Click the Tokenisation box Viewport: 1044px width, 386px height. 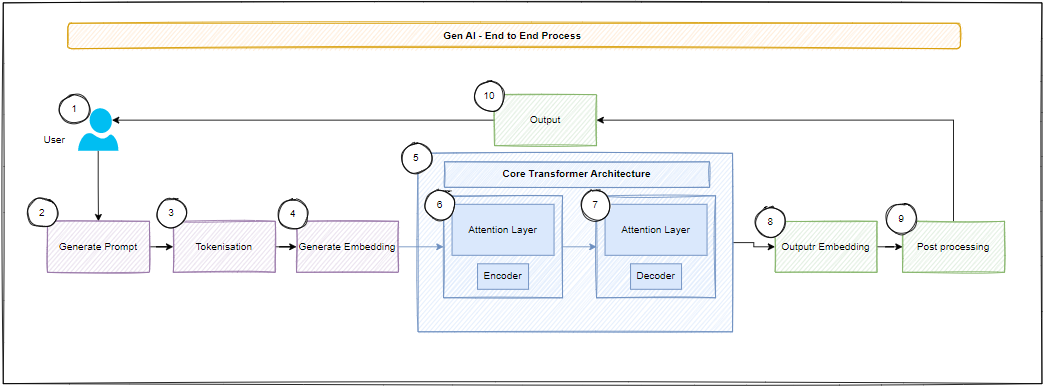[224, 247]
